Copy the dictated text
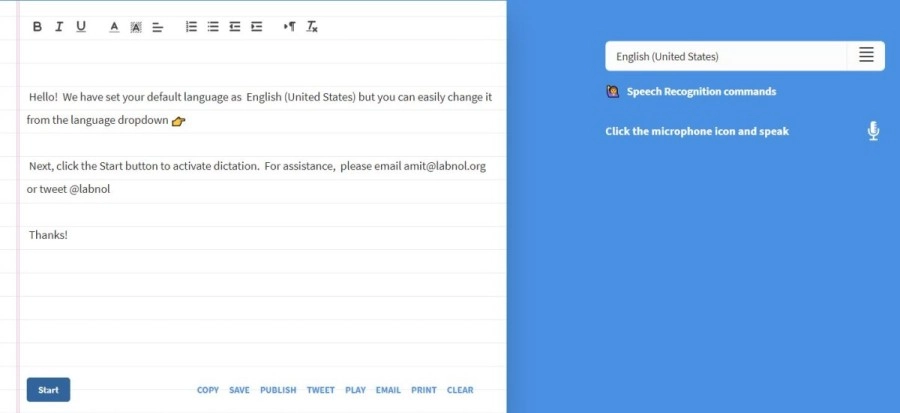 (208, 390)
